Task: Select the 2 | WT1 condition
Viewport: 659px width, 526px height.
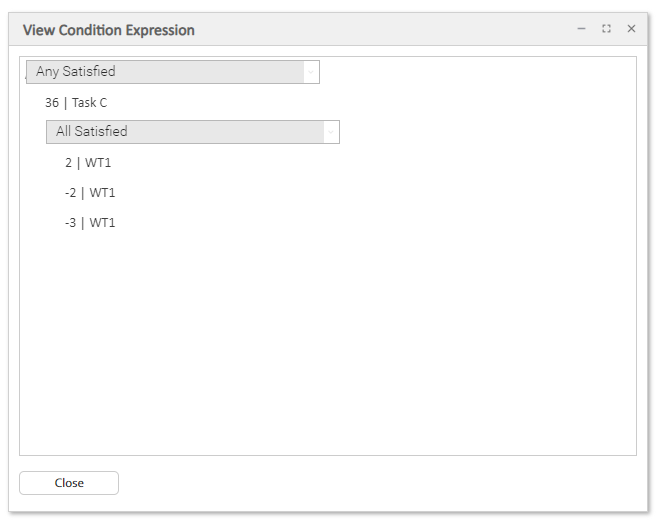Action: (x=90, y=162)
